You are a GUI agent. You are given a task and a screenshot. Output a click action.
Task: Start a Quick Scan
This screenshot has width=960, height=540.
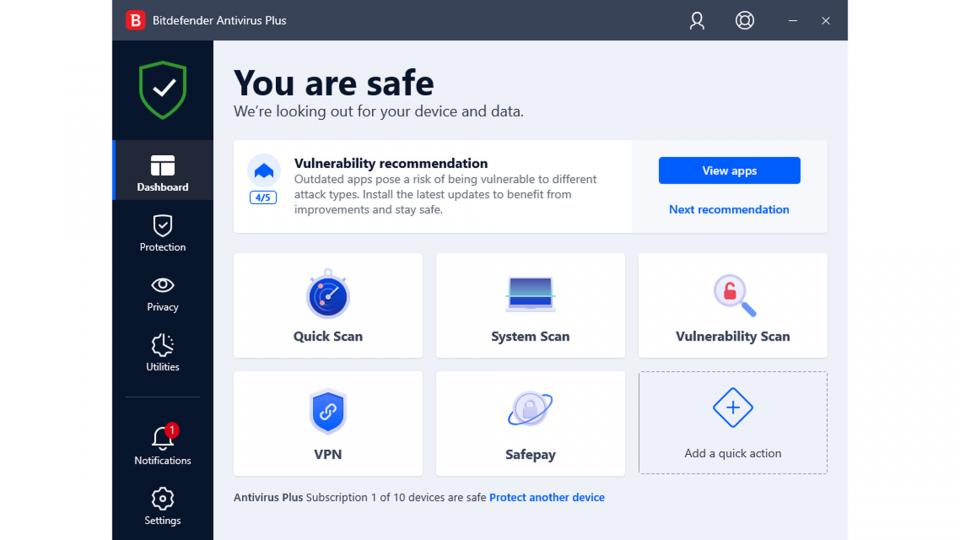coord(328,306)
